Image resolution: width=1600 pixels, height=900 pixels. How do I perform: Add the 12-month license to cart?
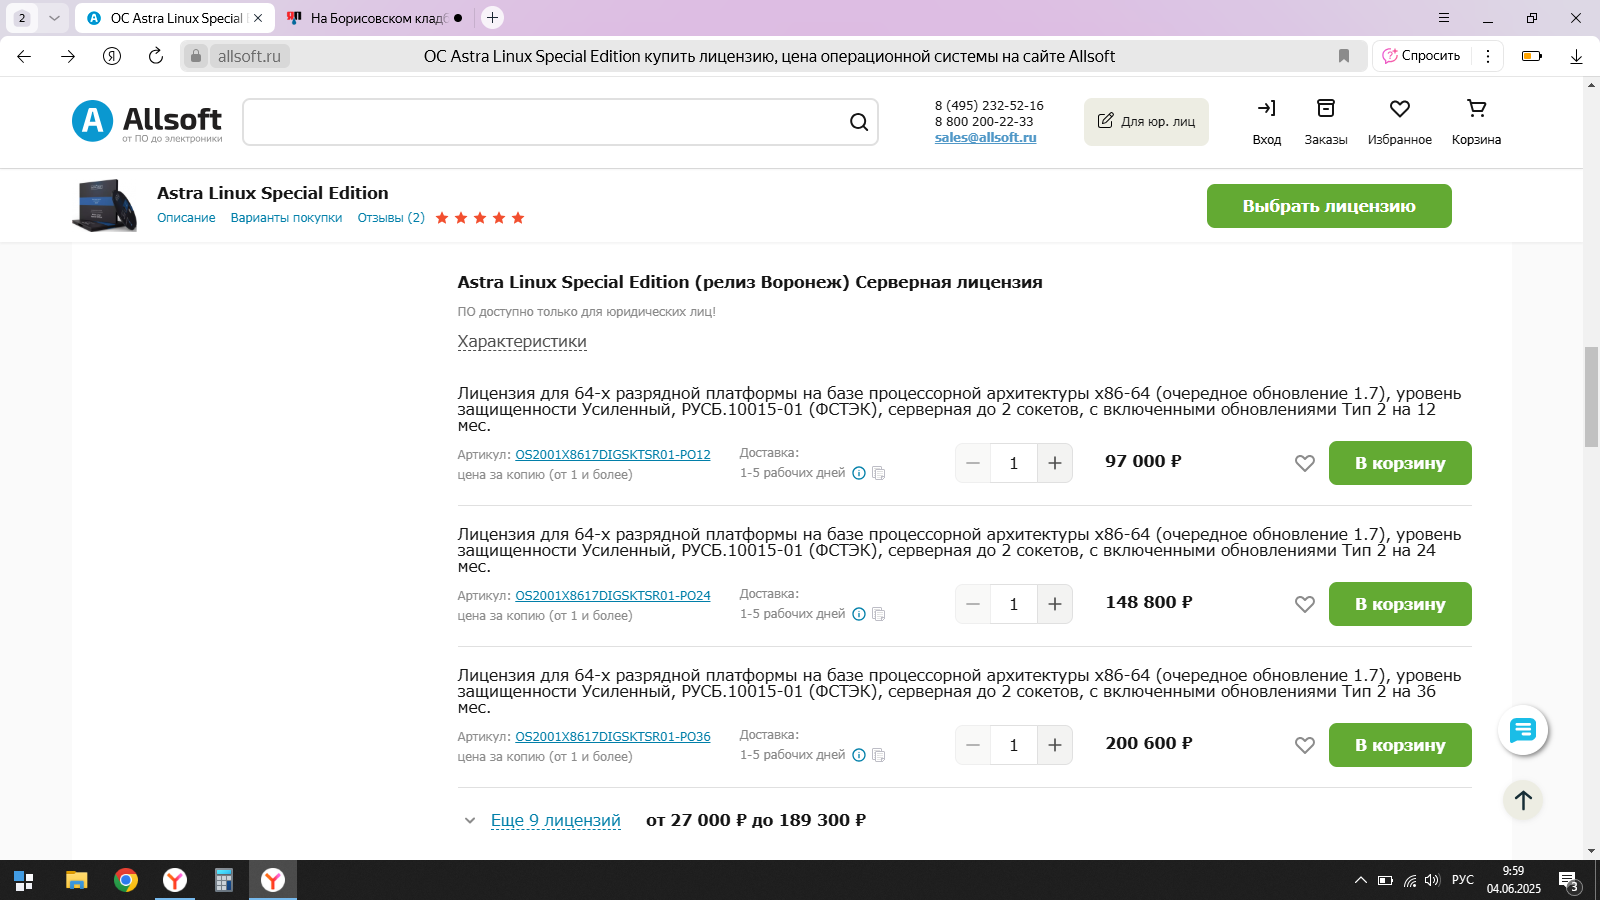tap(1400, 463)
